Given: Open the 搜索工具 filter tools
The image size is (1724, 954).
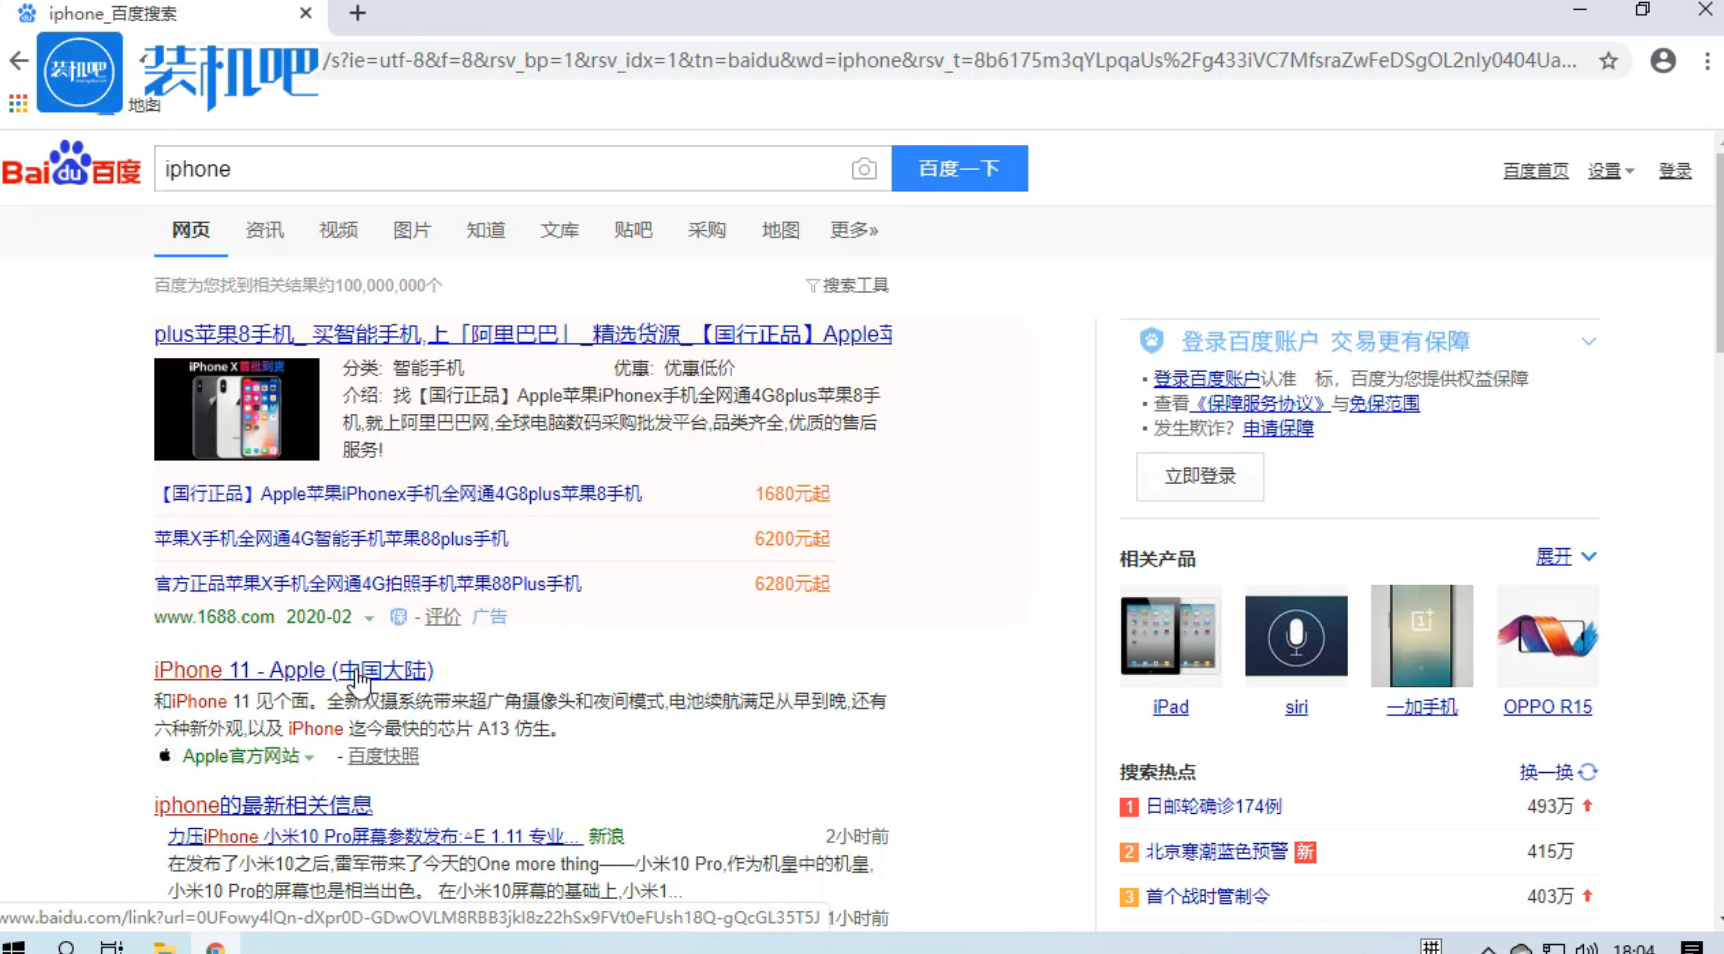Looking at the screenshot, I should 847,286.
